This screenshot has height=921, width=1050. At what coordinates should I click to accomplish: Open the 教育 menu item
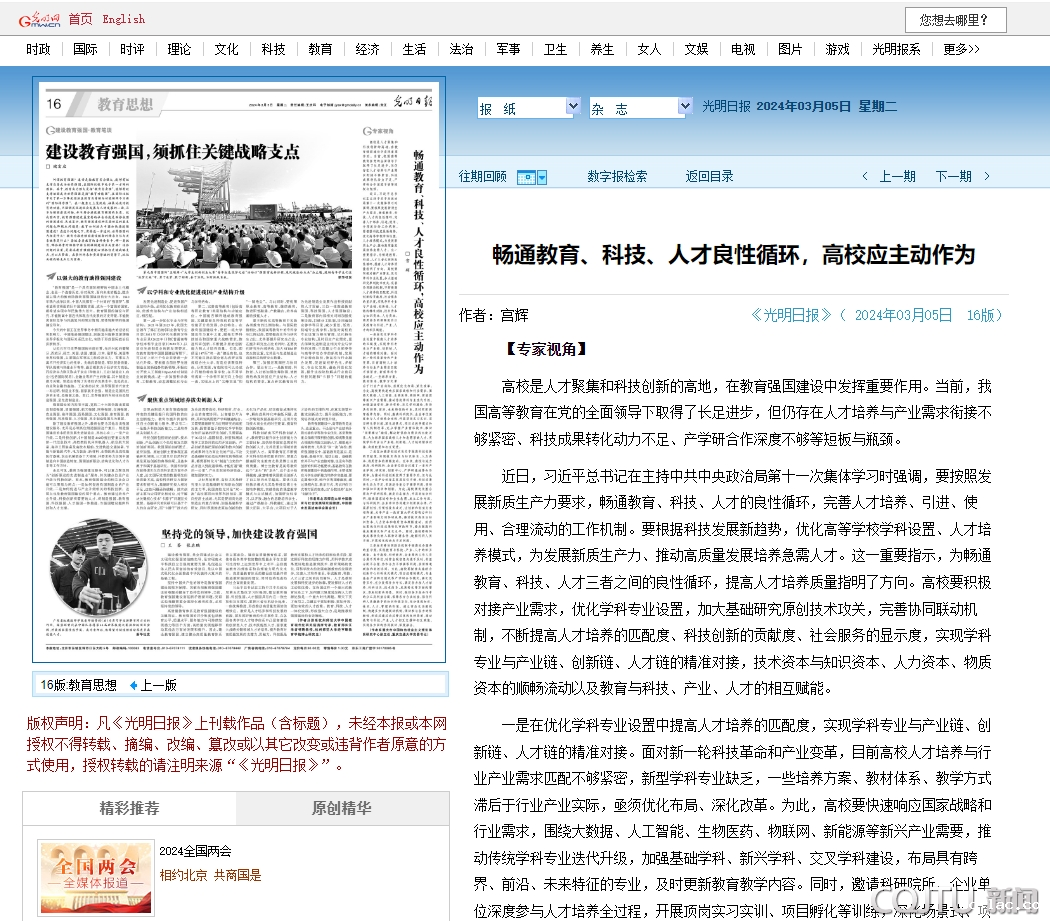click(x=320, y=49)
